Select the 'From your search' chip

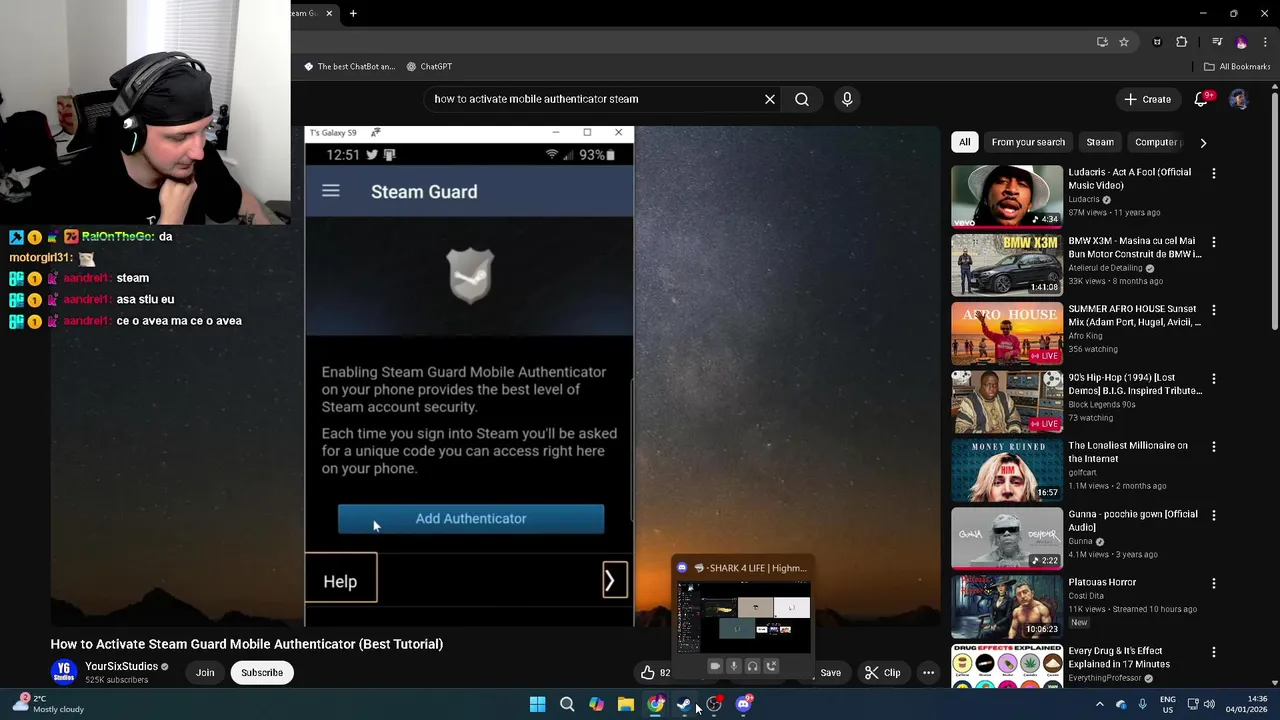click(1028, 142)
